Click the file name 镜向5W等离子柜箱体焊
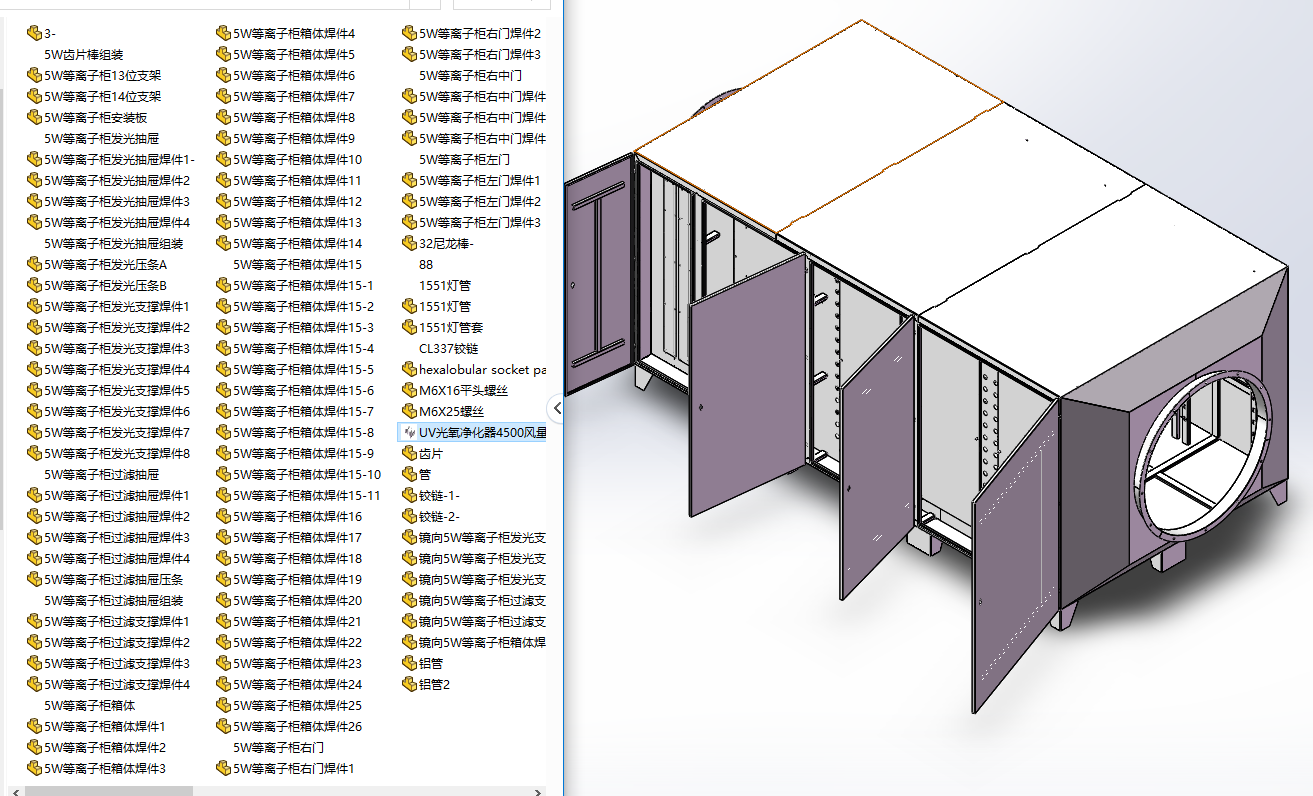Image resolution: width=1313 pixels, height=796 pixels. tap(483, 642)
